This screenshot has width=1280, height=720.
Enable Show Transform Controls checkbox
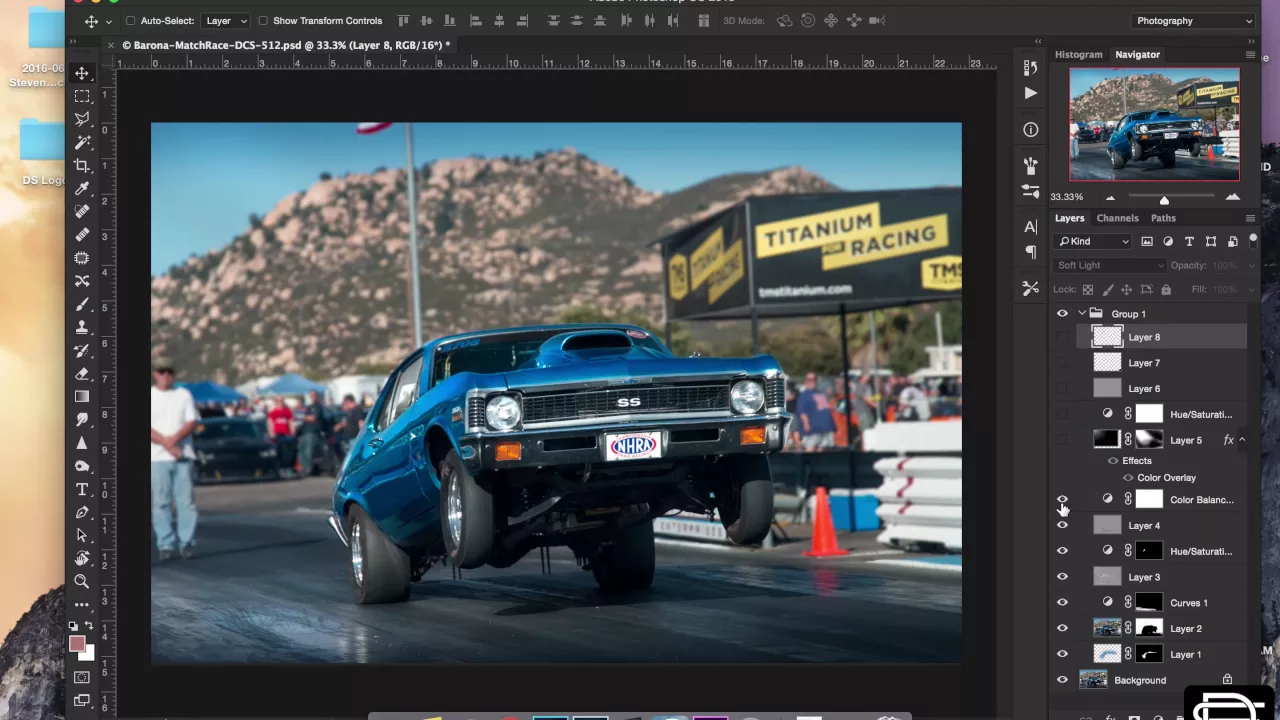coord(263,21)
